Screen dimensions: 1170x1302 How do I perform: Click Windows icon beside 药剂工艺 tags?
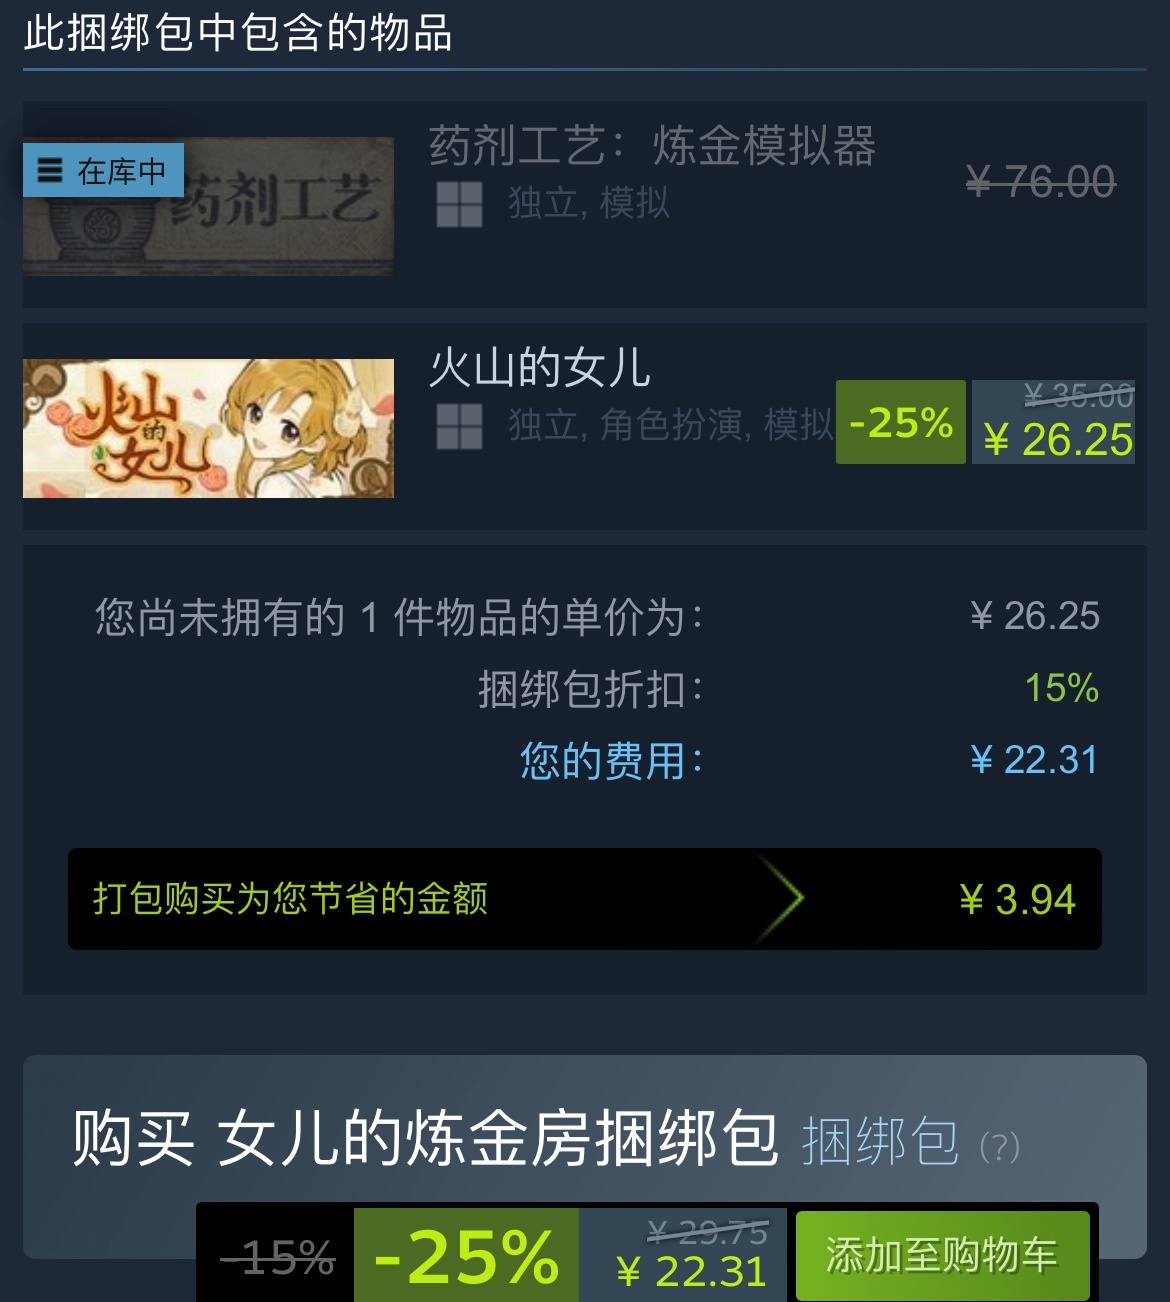click(x=459, y=204)
